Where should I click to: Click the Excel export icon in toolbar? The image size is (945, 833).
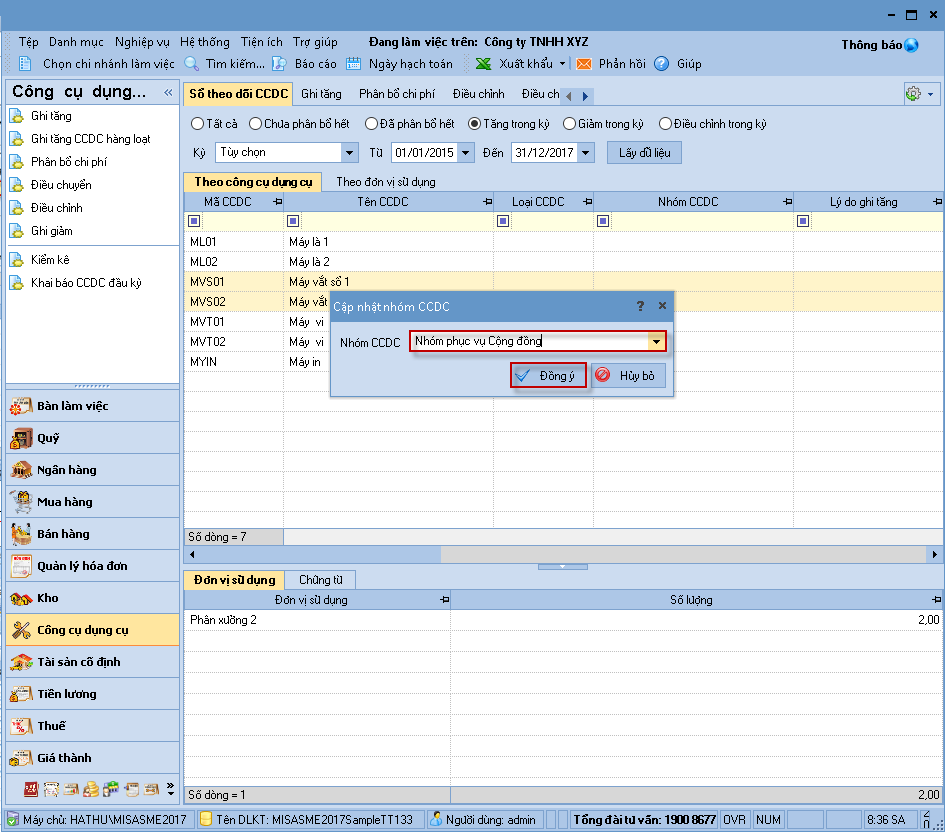484,64
